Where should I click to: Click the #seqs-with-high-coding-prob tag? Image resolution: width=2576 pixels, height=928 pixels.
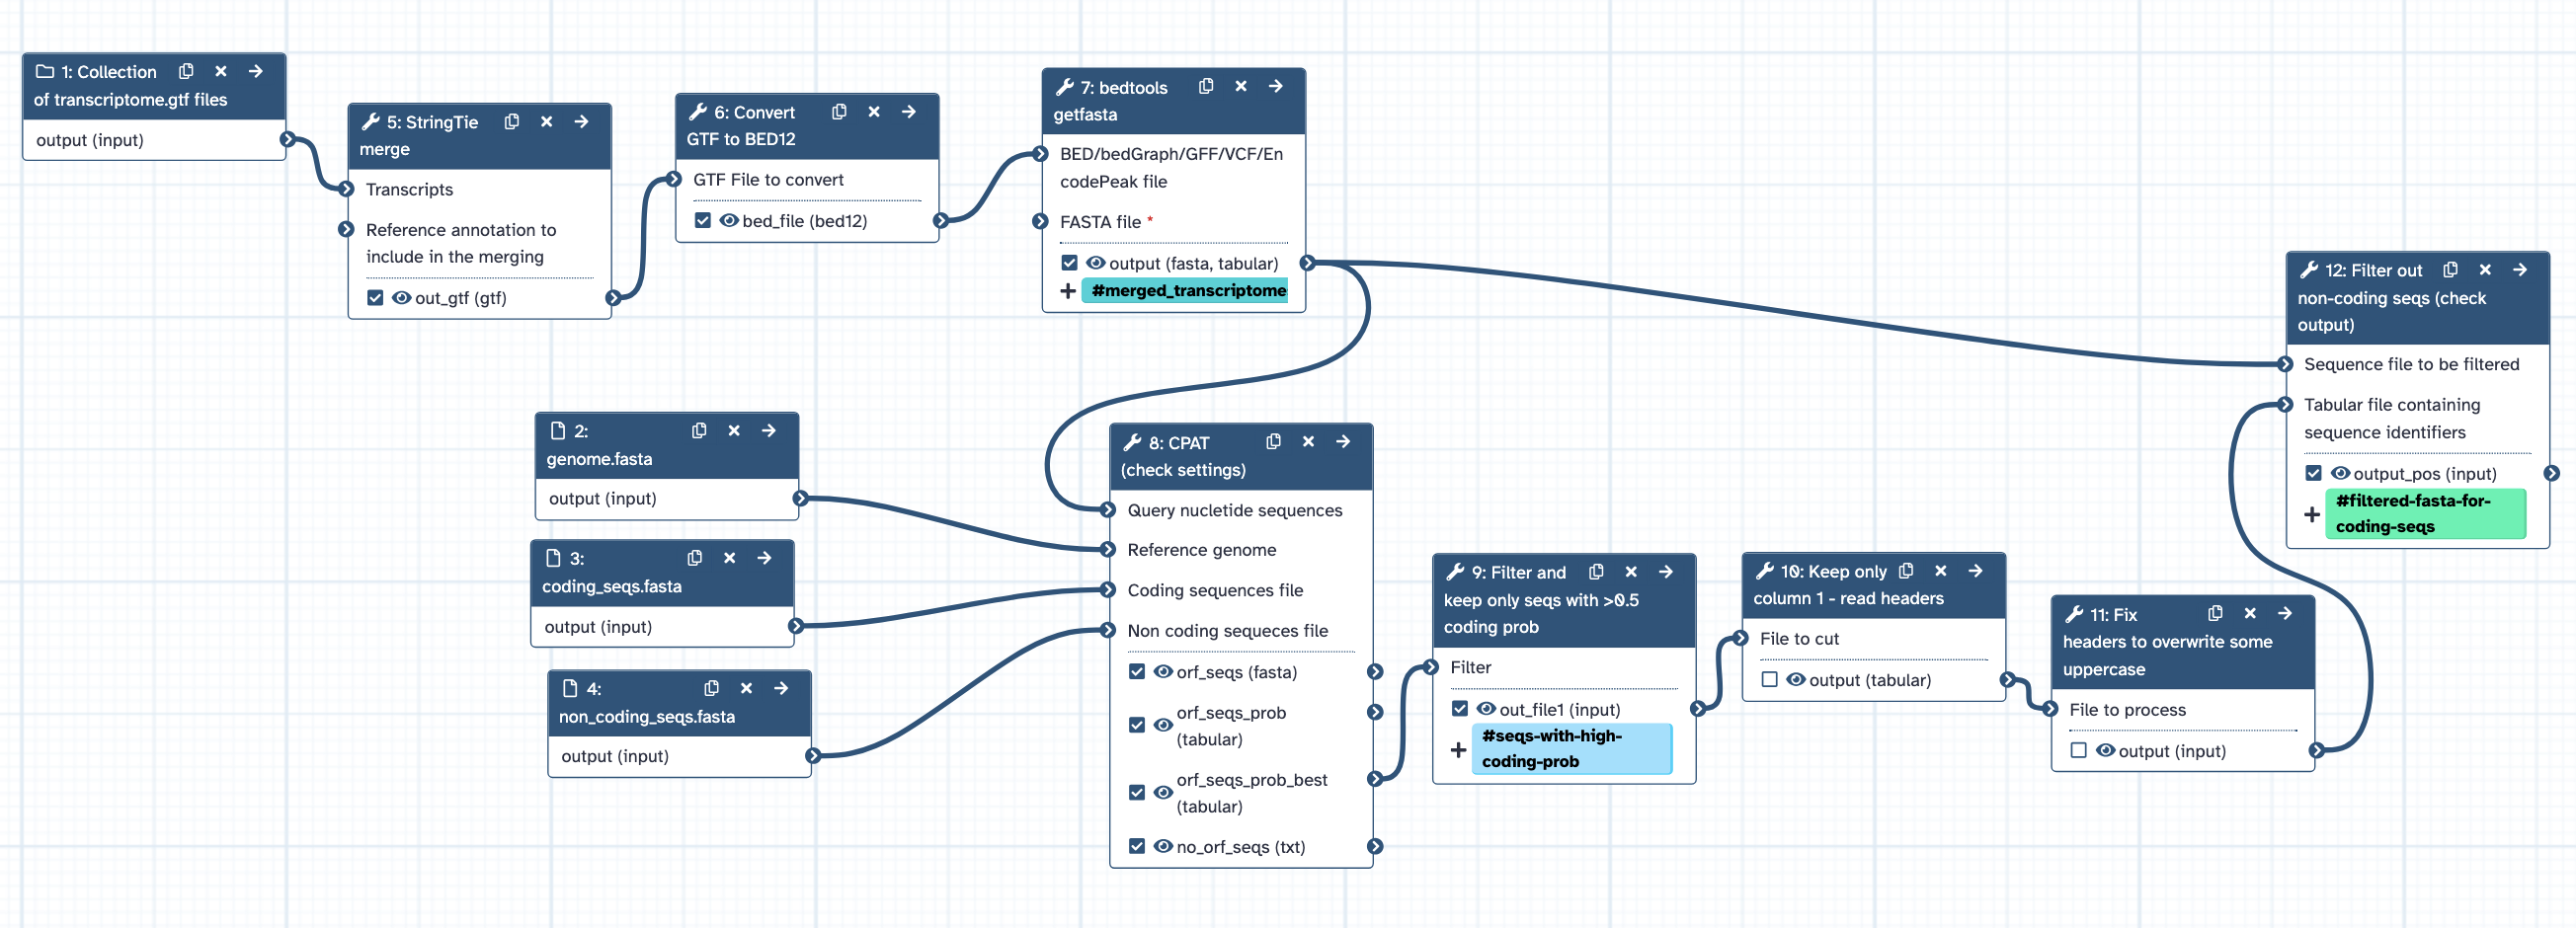[x=1570, y=748]
